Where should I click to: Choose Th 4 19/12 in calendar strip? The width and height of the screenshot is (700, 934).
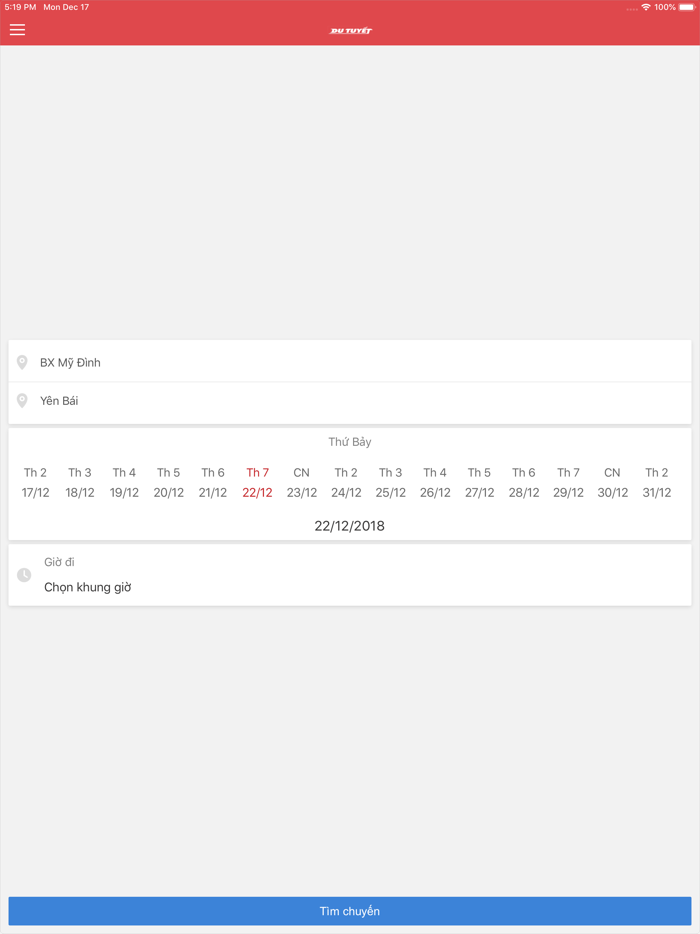[x=124, y=482]
